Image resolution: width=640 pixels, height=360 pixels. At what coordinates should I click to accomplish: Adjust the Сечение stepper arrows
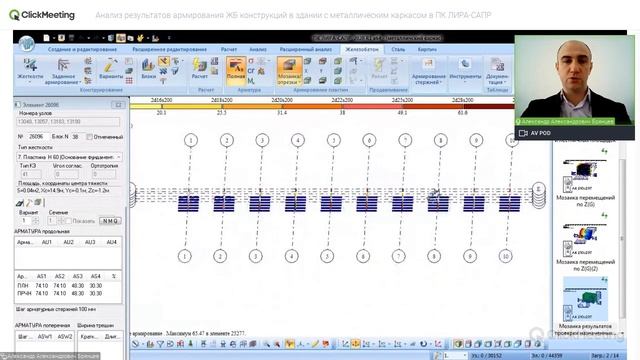(61, 221)
